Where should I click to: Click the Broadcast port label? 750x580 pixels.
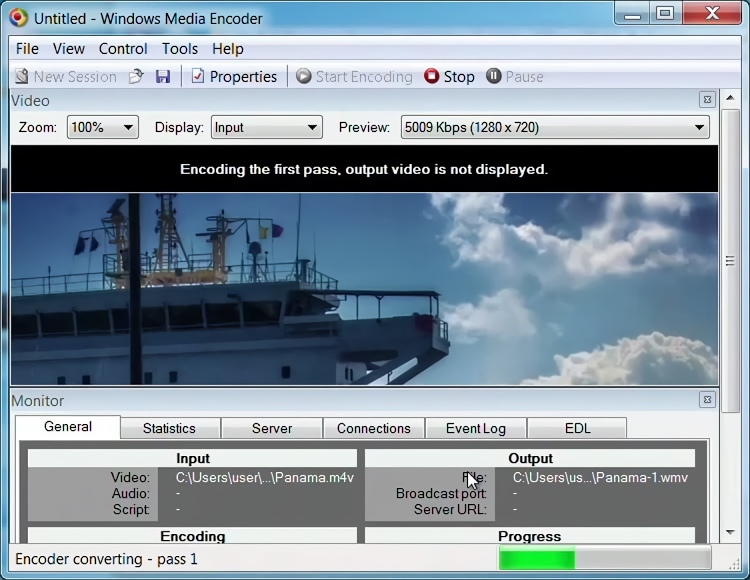tap(441, 493)
